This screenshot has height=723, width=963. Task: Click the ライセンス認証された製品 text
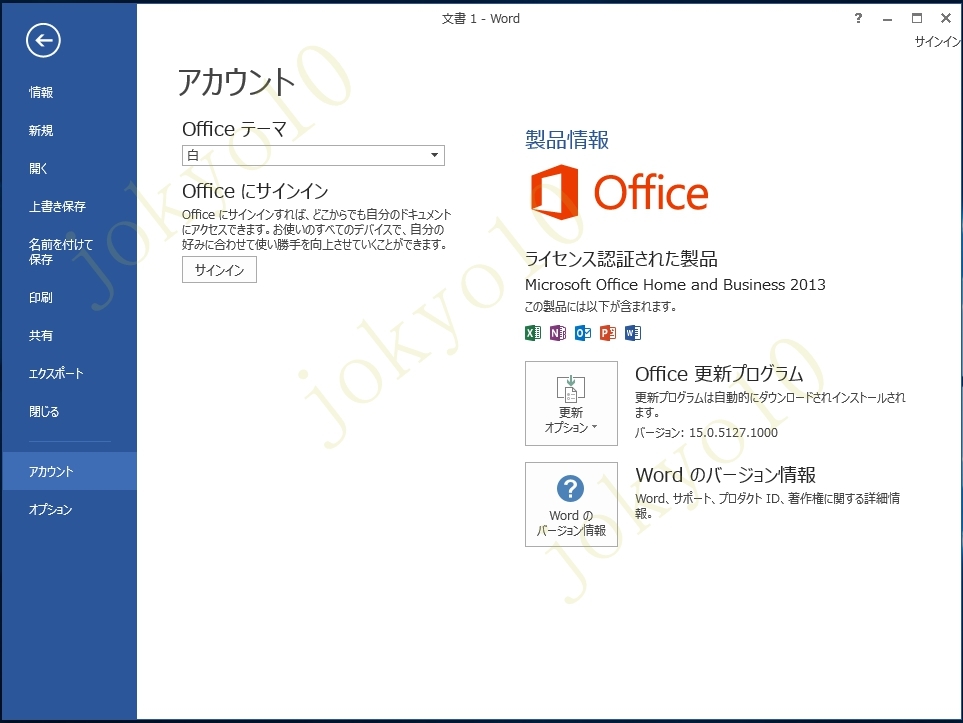[621, 259]
